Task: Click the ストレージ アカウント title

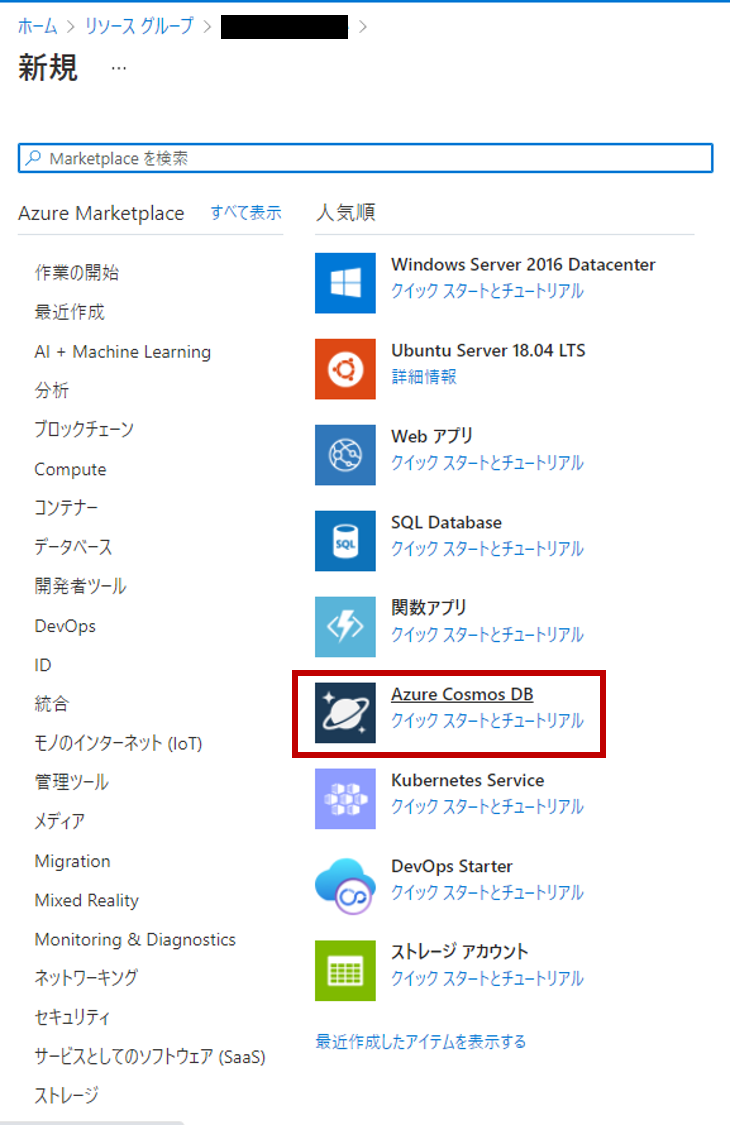Action: (459, 952)
